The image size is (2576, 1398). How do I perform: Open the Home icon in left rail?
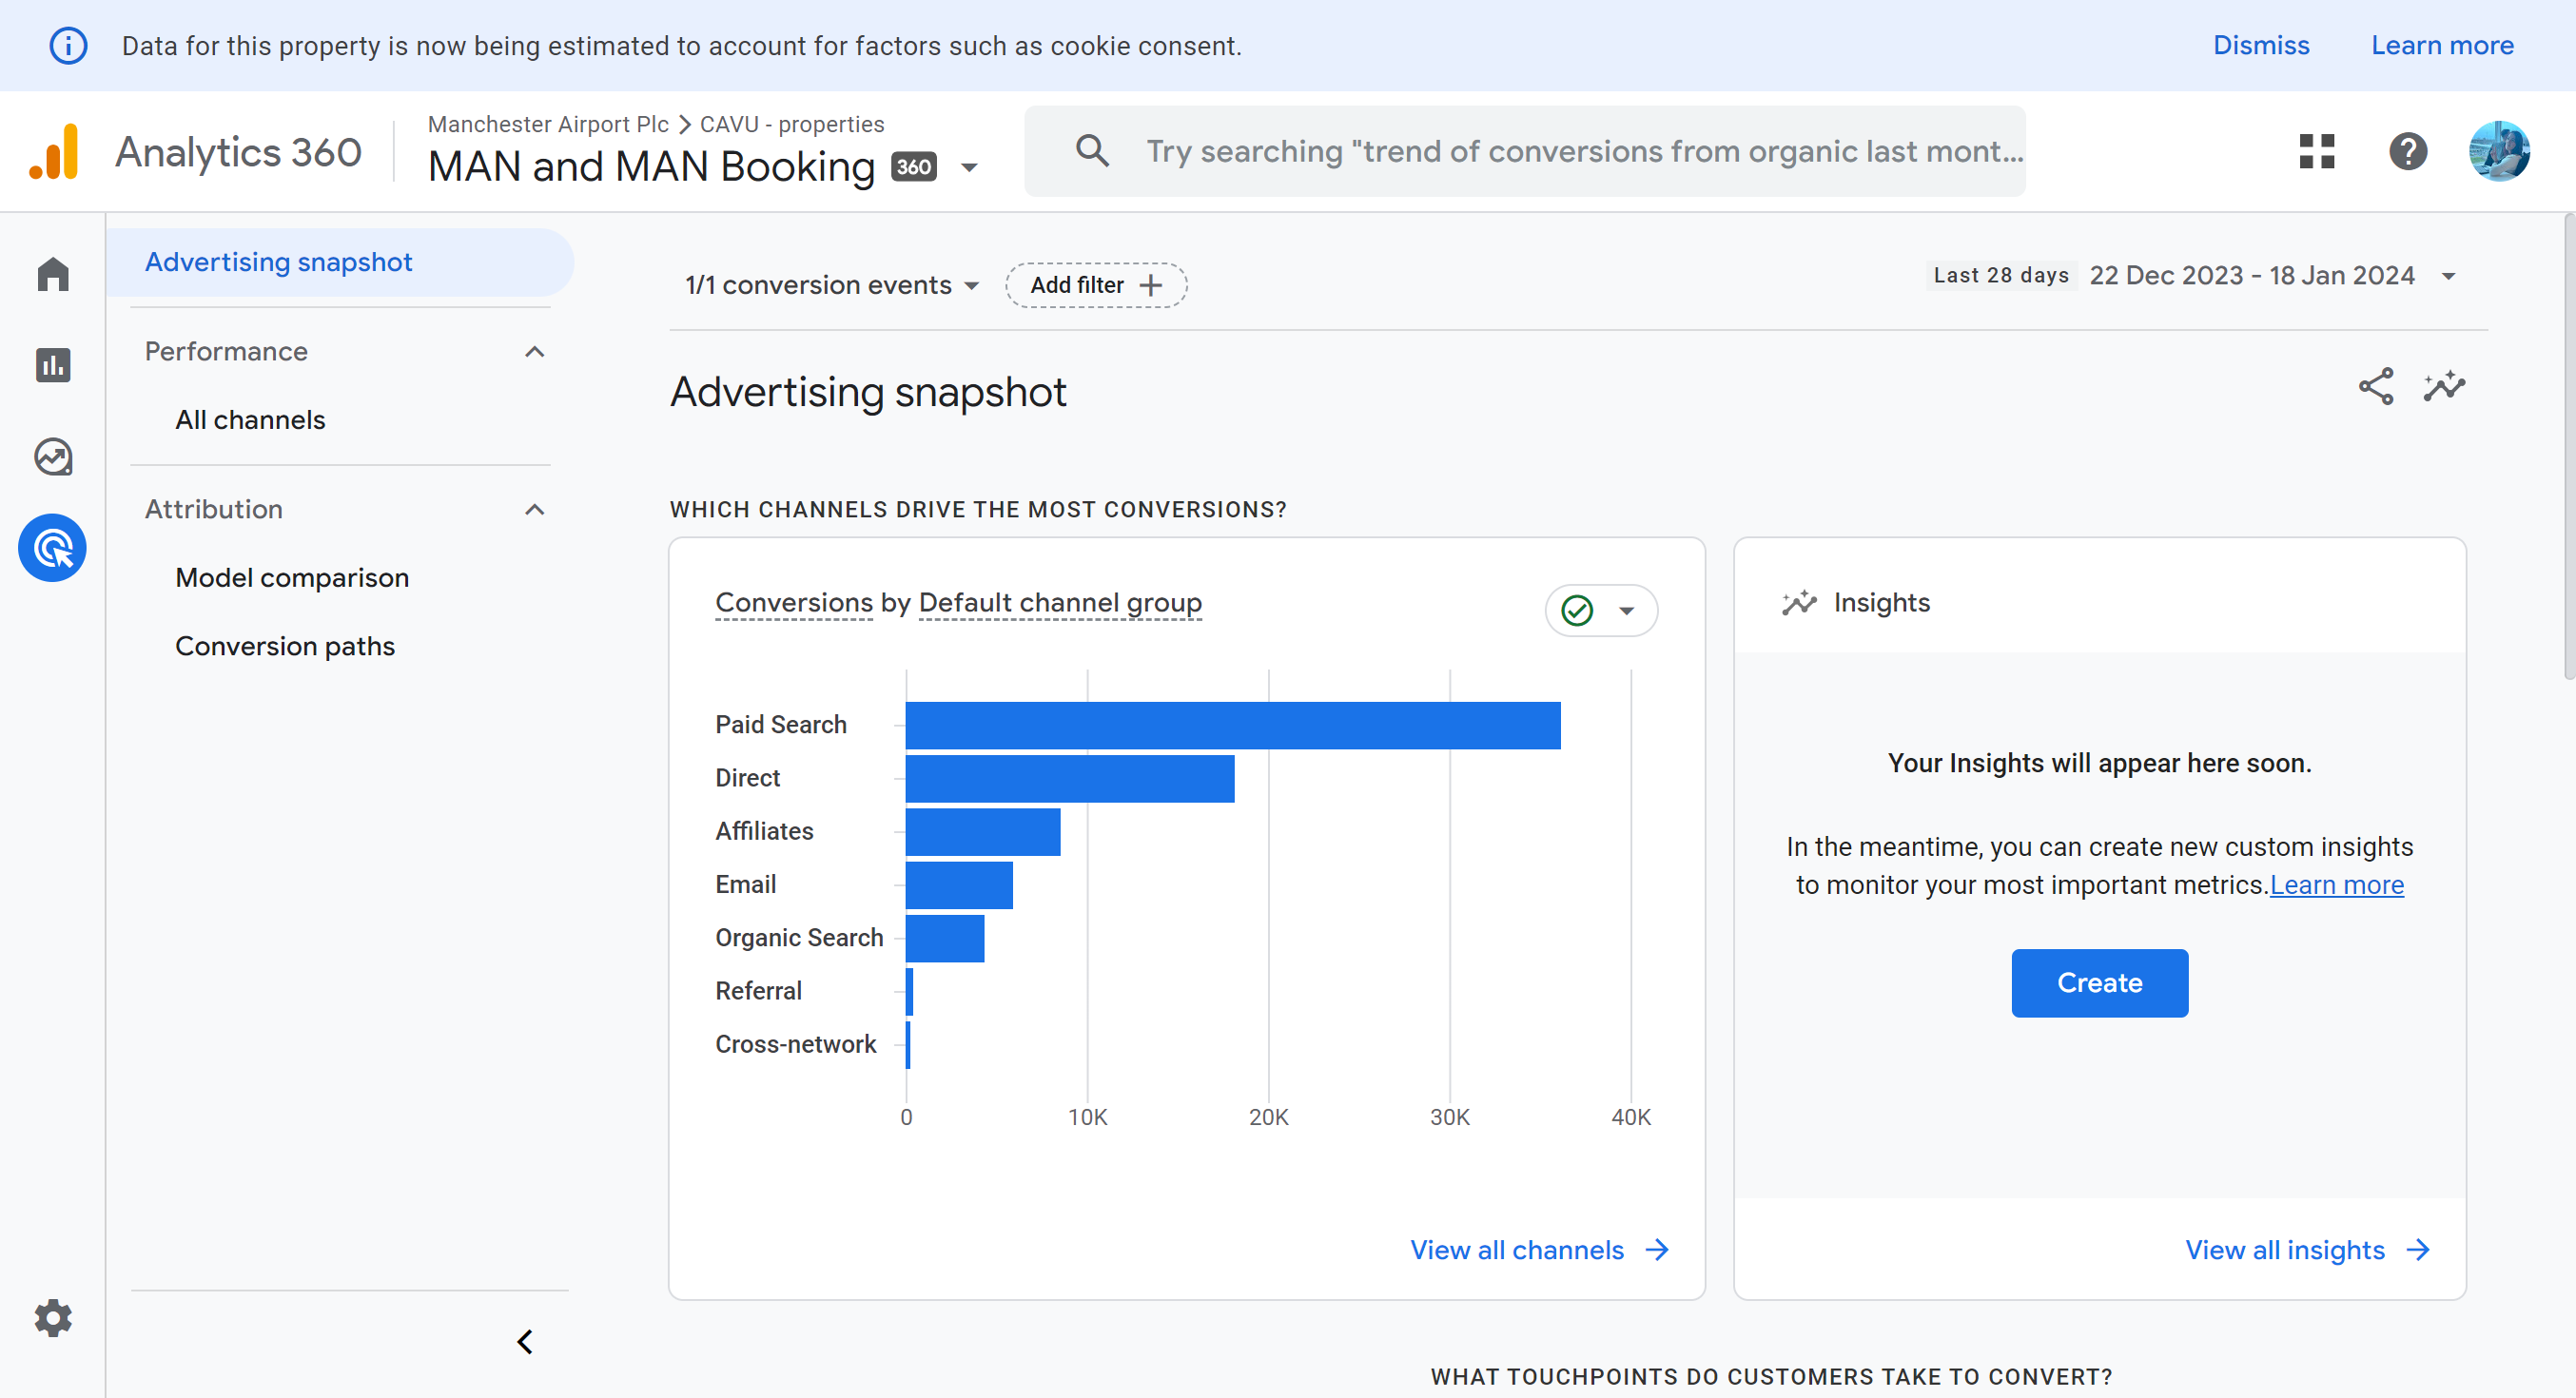tap(53, 274)
